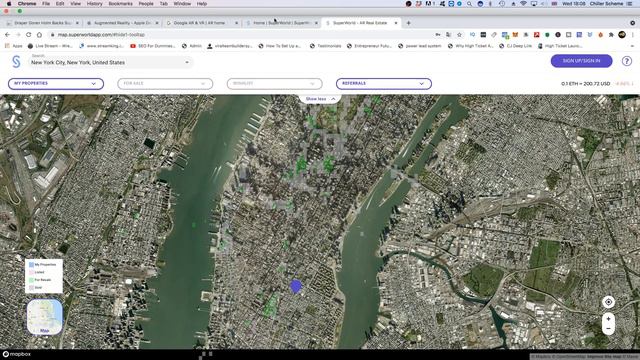Open the Apps bookmarks shortcut
This screenshot has height=360, width=640.
coord(13,46)
